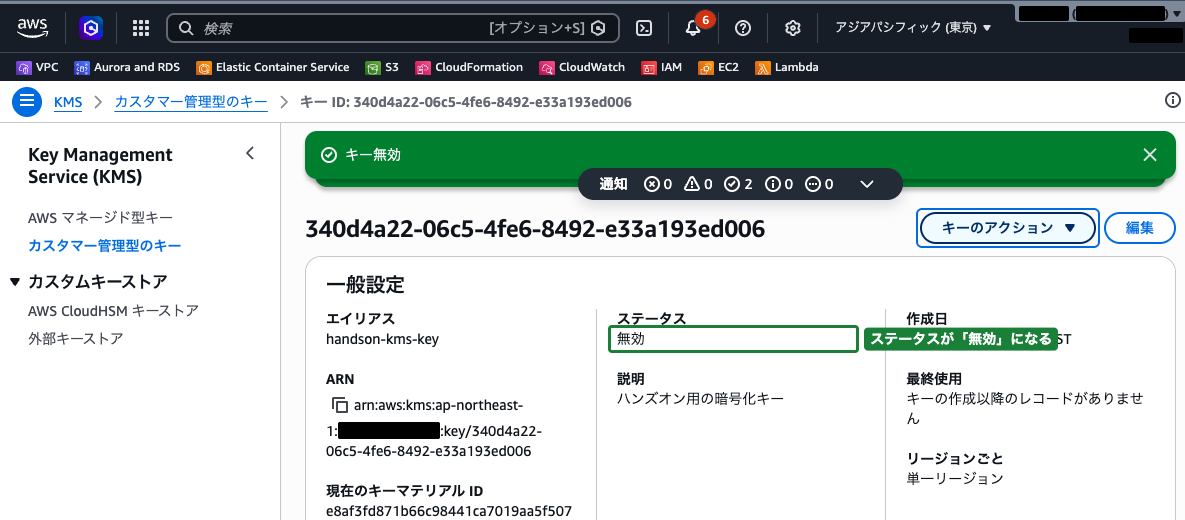This screenshot has height=520, width=1185.
Task: Open the Elastic Container Service shortcut
Action: pyautogui.click(x=273, y=67)
